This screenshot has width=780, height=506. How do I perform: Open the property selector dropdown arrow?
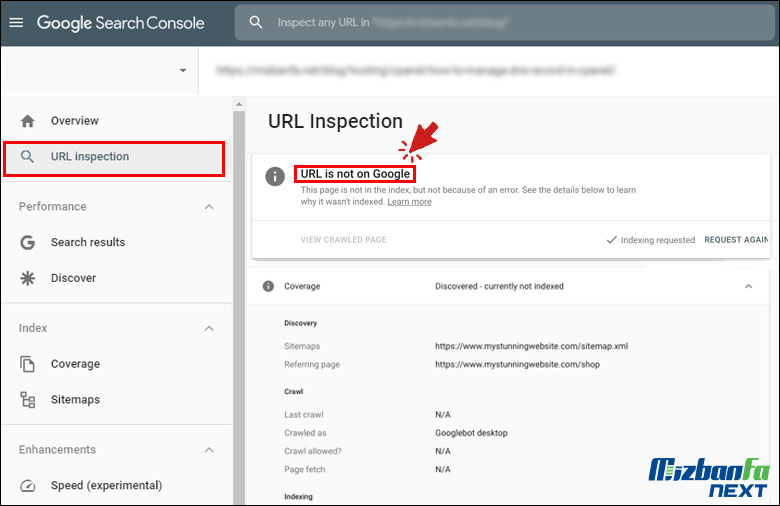pyautogui.click(x=183, y=70)
